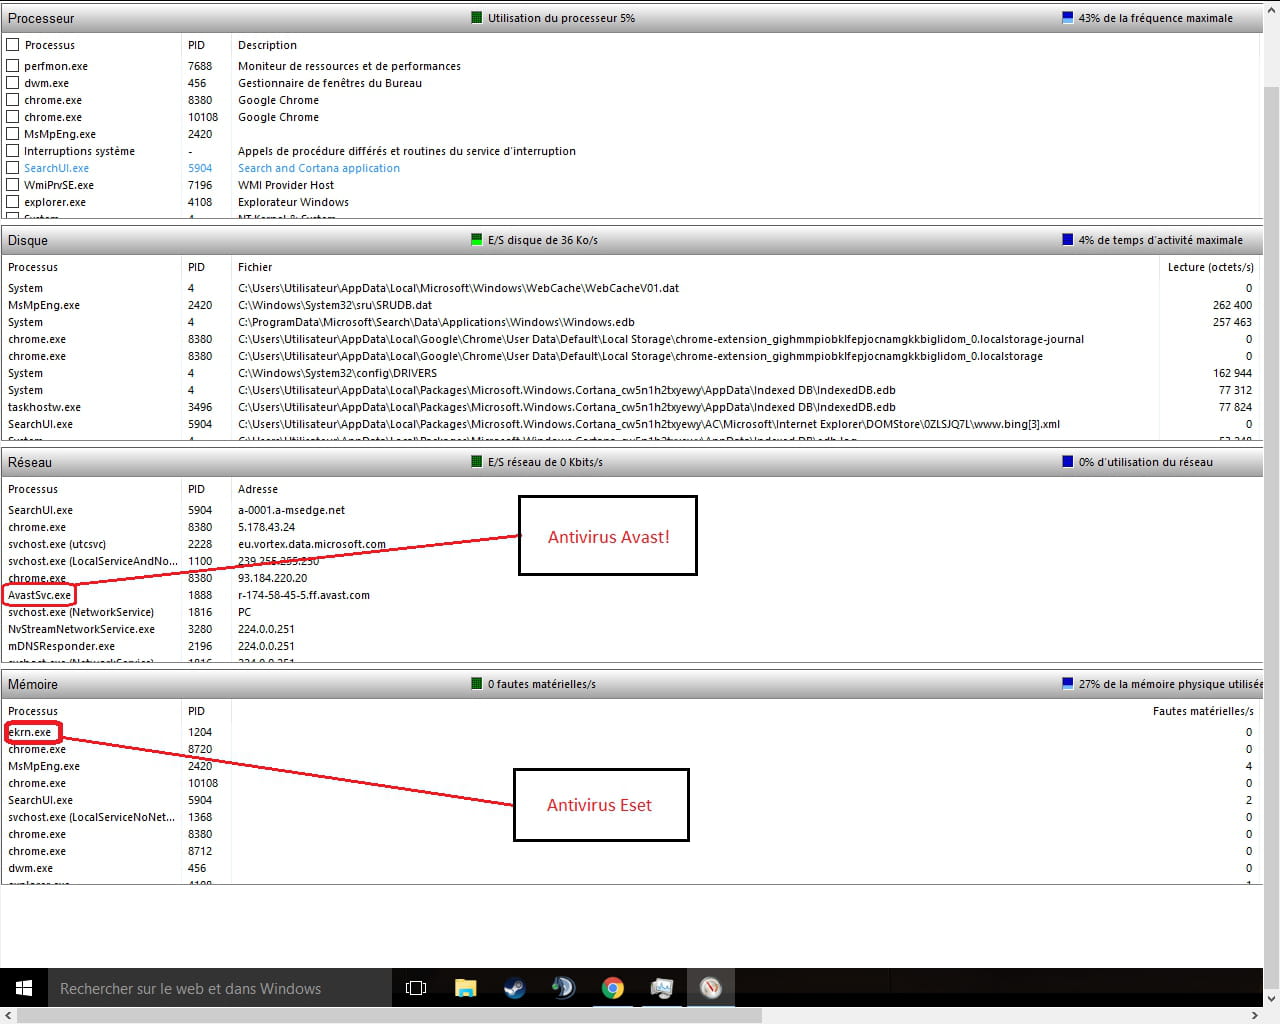Tick the select-all checkbox beside the Processus header

click(x=13, y=45)
